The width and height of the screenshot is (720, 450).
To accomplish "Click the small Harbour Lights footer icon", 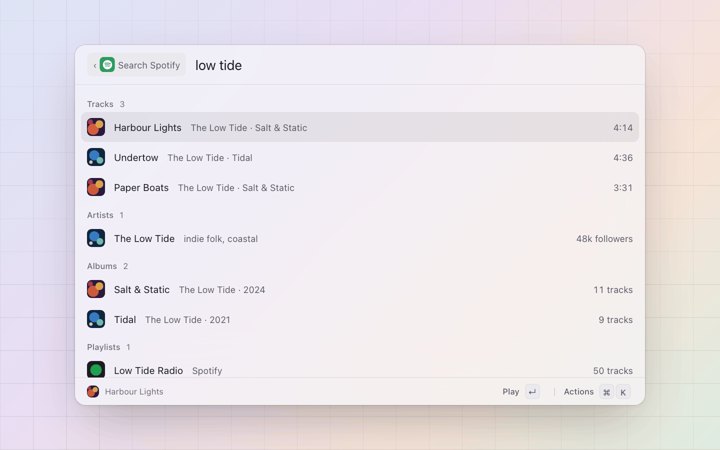I will tap(93, 392).
